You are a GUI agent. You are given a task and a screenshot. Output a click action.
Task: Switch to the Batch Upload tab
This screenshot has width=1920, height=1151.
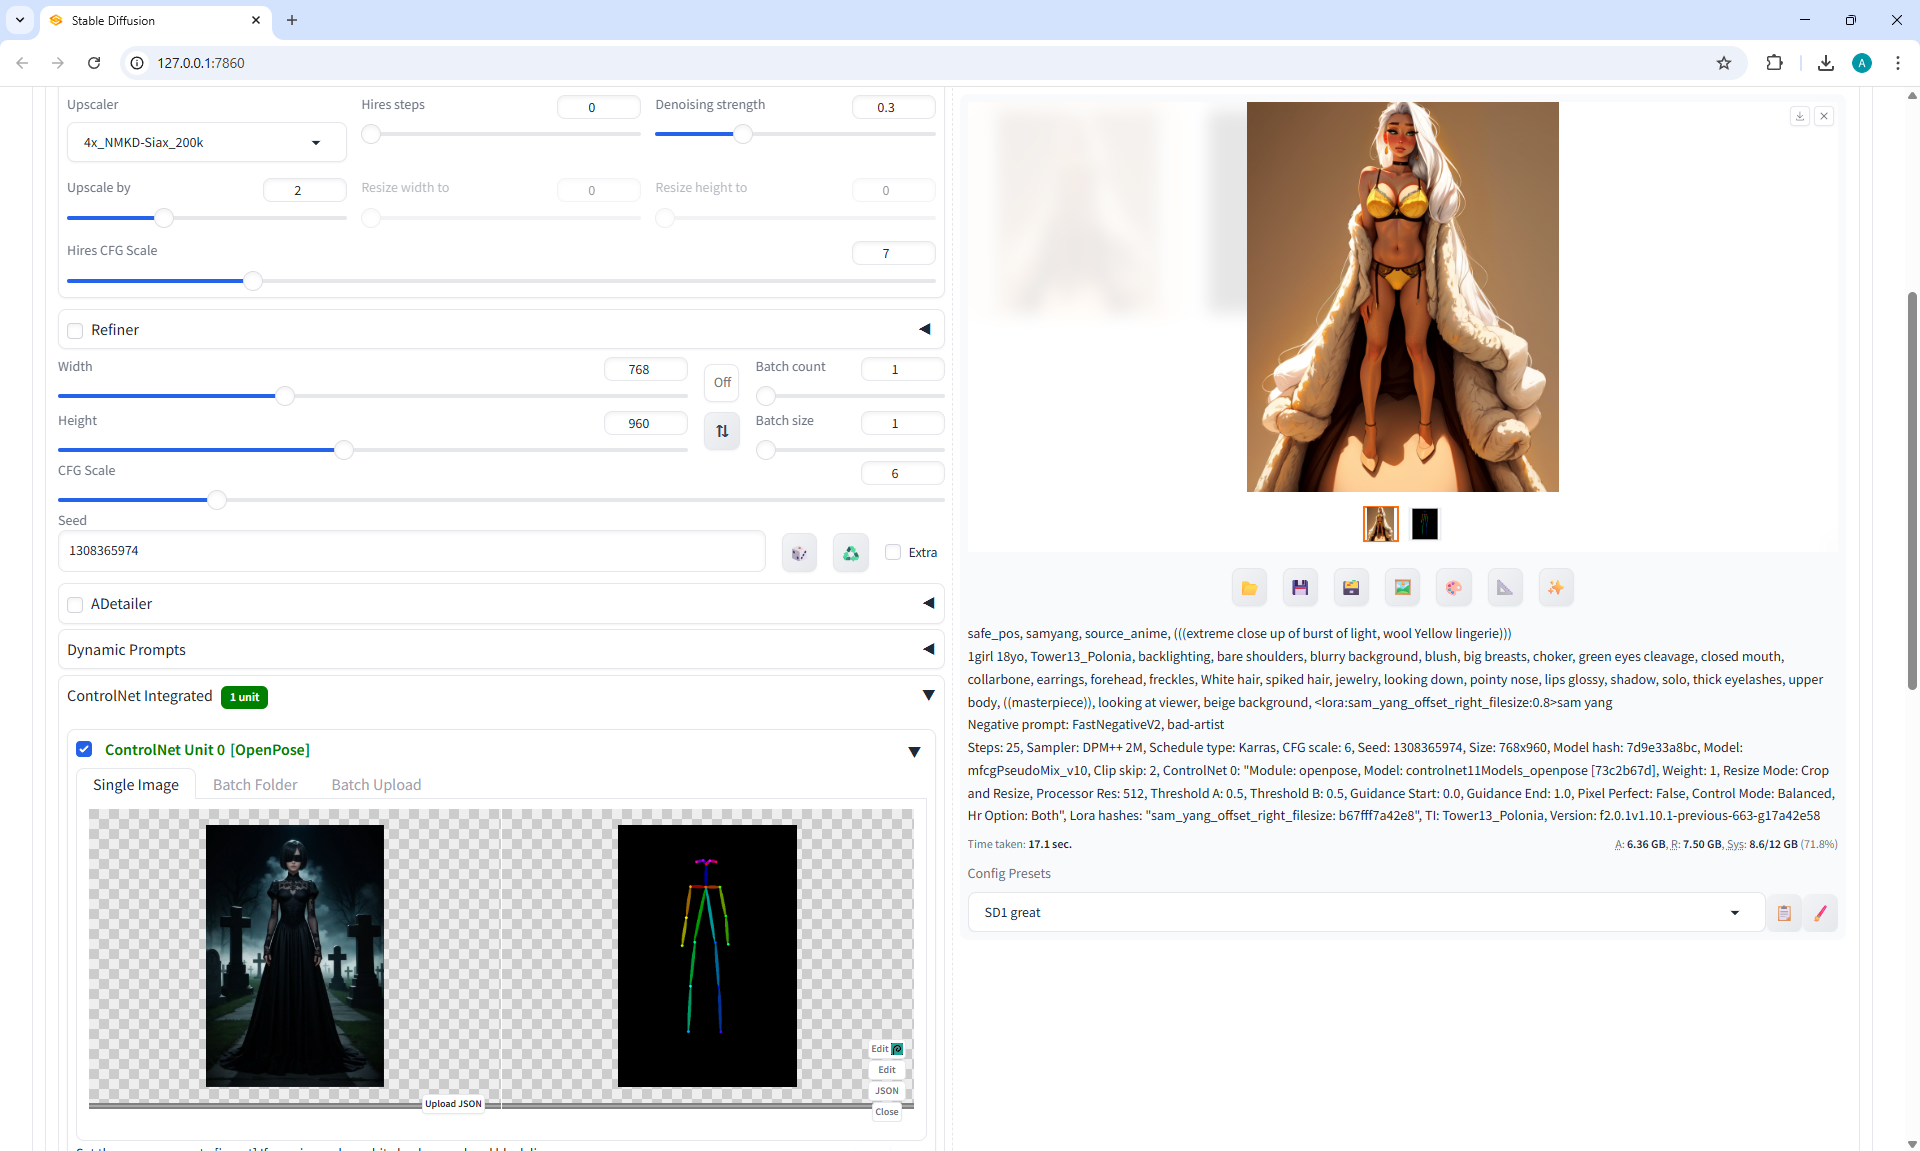[376, 785]
